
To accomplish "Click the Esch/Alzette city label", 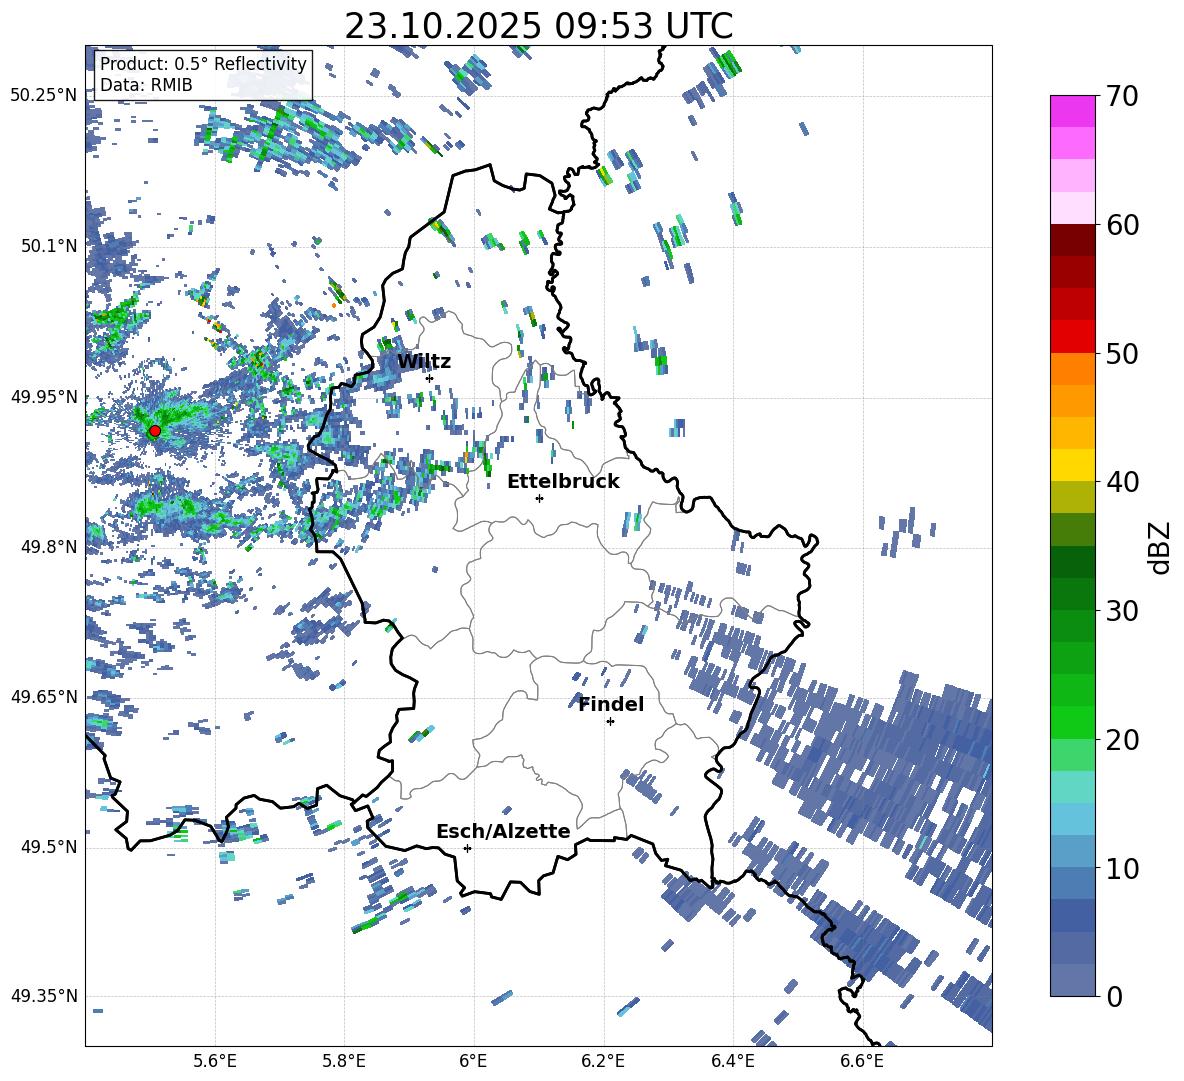I will click(x=503, y=831).
